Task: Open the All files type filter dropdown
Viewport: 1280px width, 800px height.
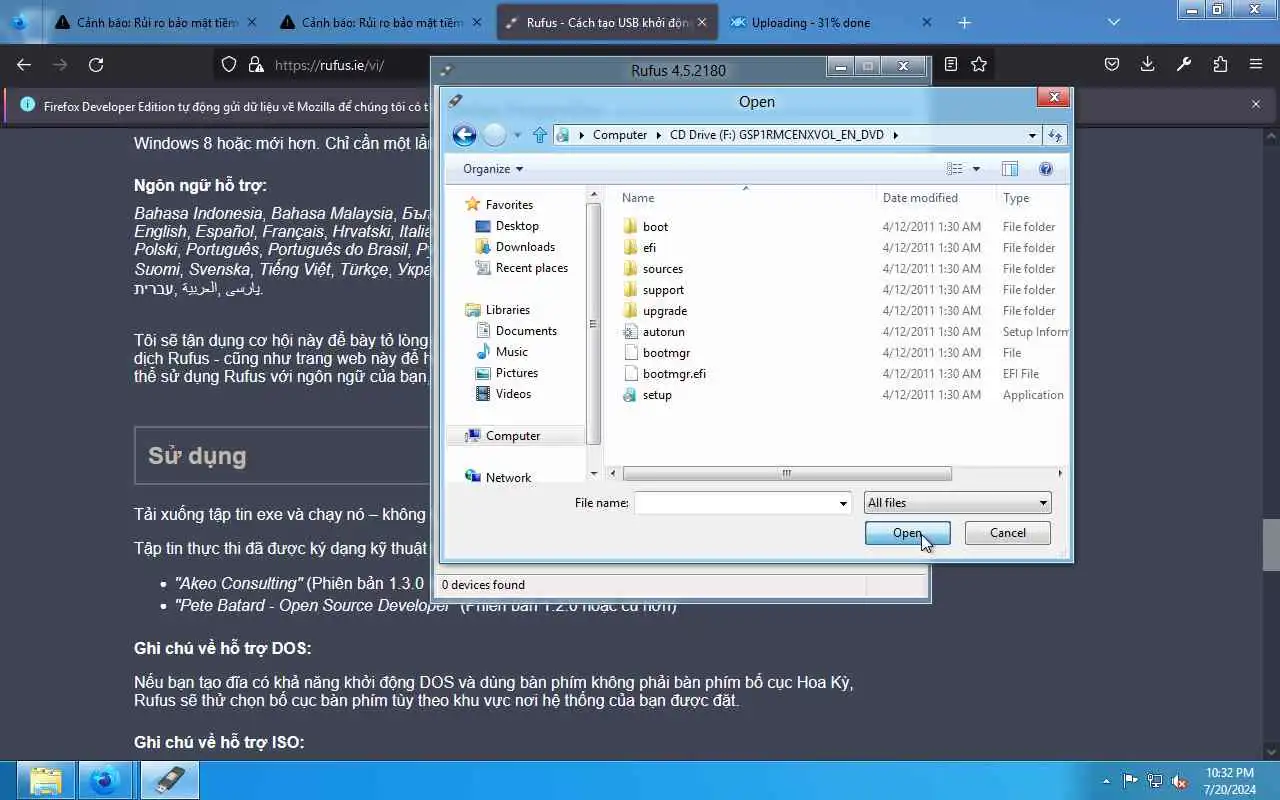Action: click(957, 503)
